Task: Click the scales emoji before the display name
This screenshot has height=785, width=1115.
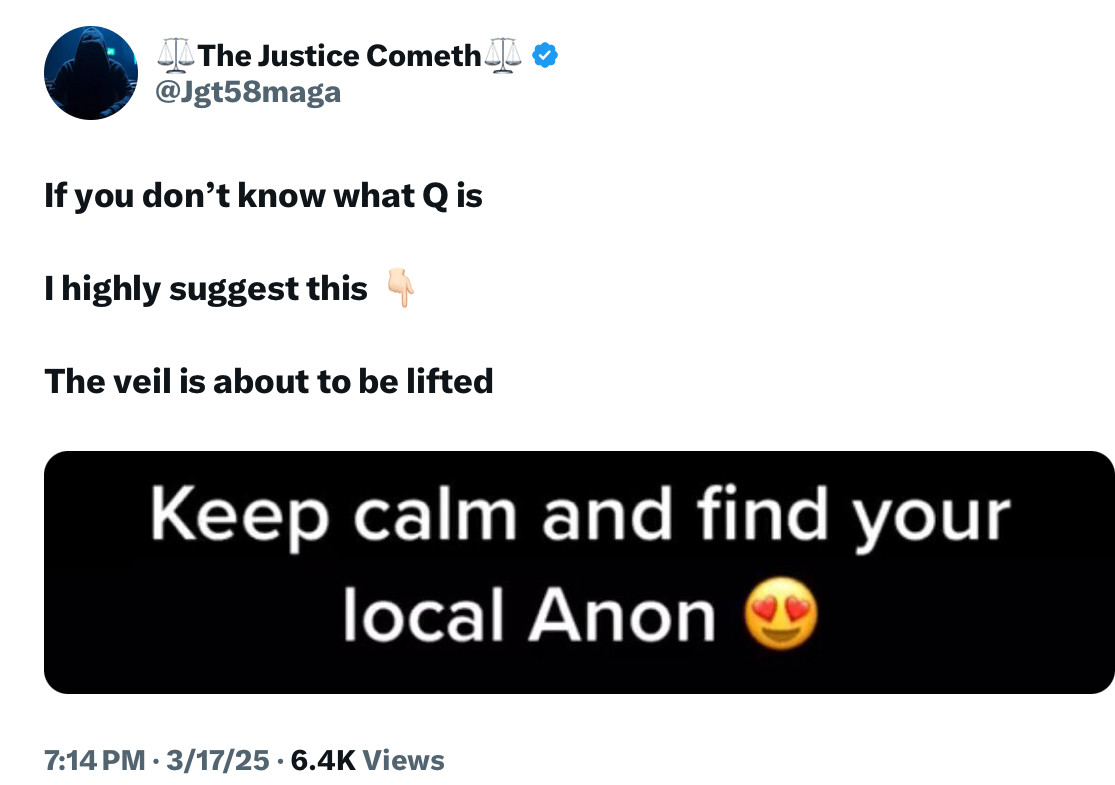Action: [176, 56]
